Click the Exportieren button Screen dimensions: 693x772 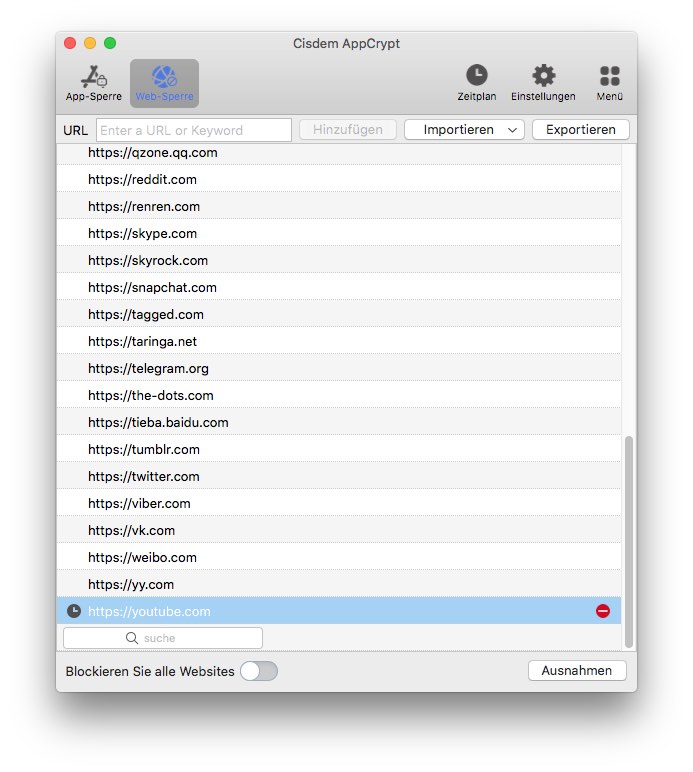[x=580, y=130]
